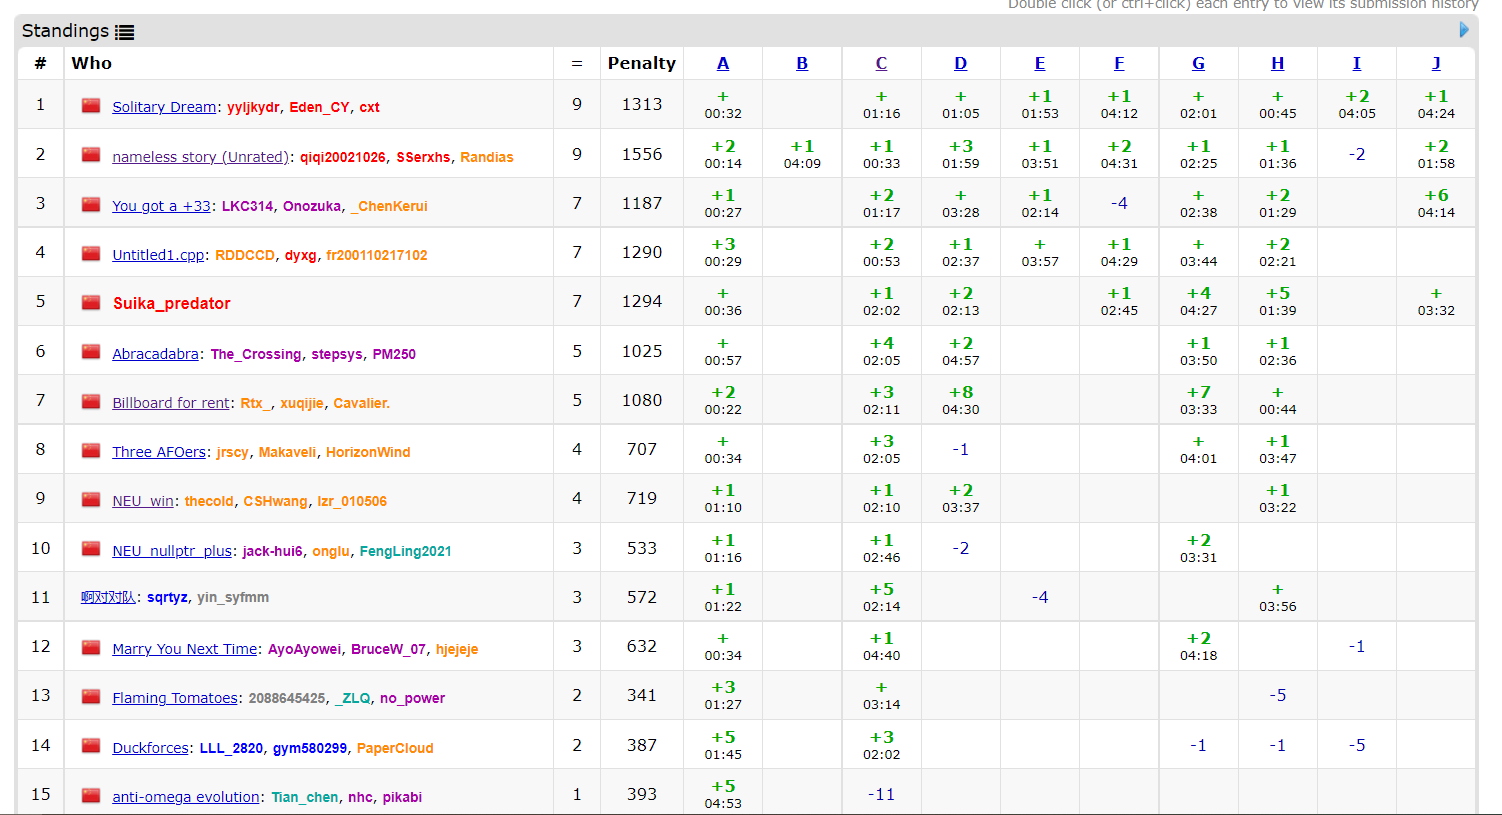This screenshot has width=1502, height=815.
Task: Click the flag icon next to Solitary Dream
Action: click(91, 106)
